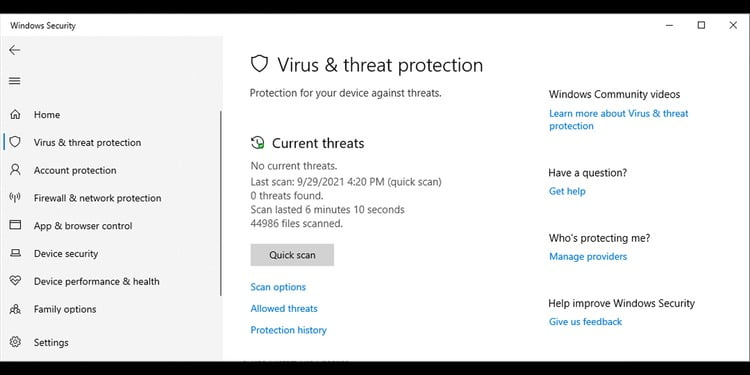Open the hamburger navigation menu
Viewport: 750px width, 375px height.
coord(15,81)
